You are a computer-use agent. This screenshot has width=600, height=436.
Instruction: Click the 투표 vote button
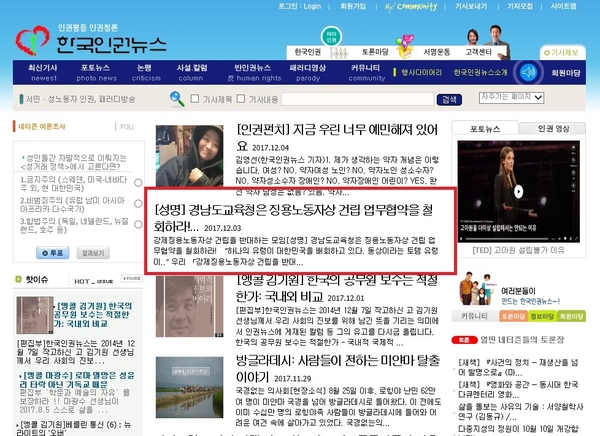(53, 253)
